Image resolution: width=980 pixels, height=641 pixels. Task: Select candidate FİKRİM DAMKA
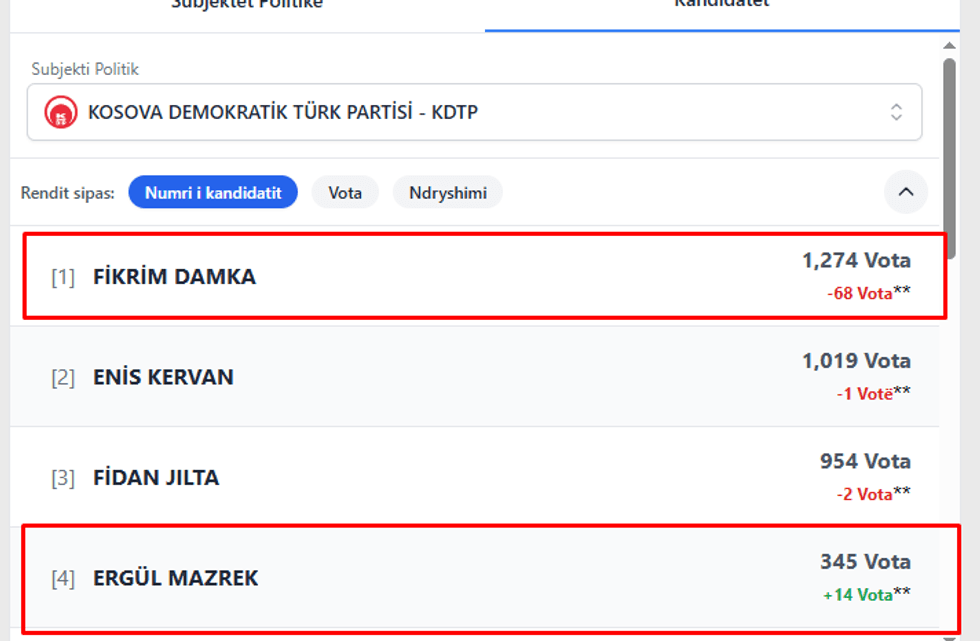click(174, 277)
